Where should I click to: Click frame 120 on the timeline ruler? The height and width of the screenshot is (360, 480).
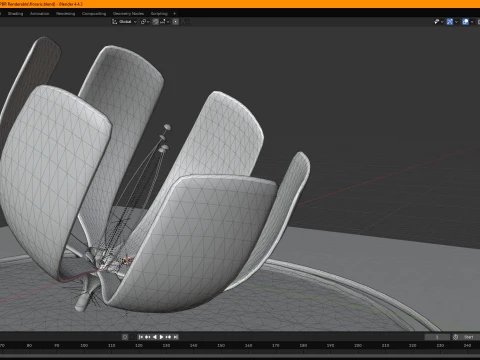point(139,345)
